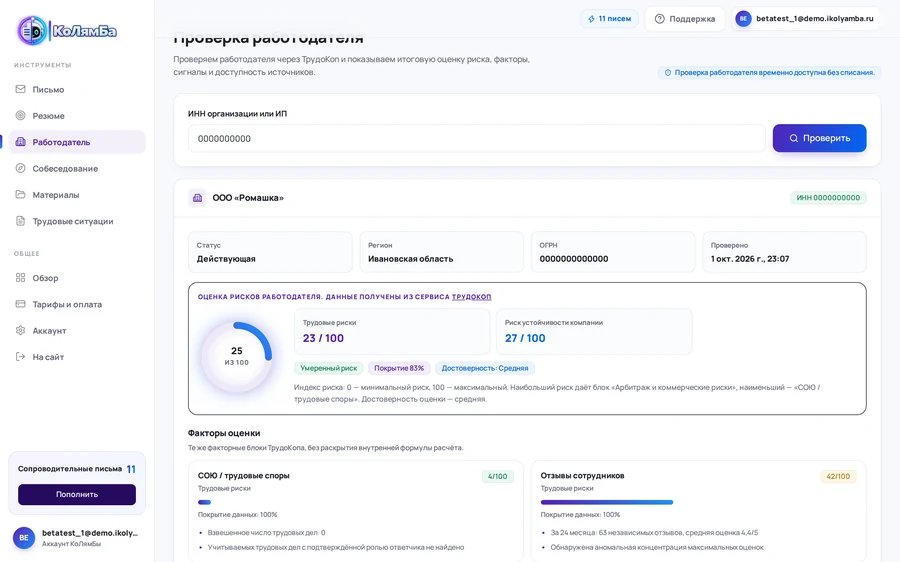Click the 42/100 score badge
The height and width of the screenshot is (562, 900).
point(838,476)
